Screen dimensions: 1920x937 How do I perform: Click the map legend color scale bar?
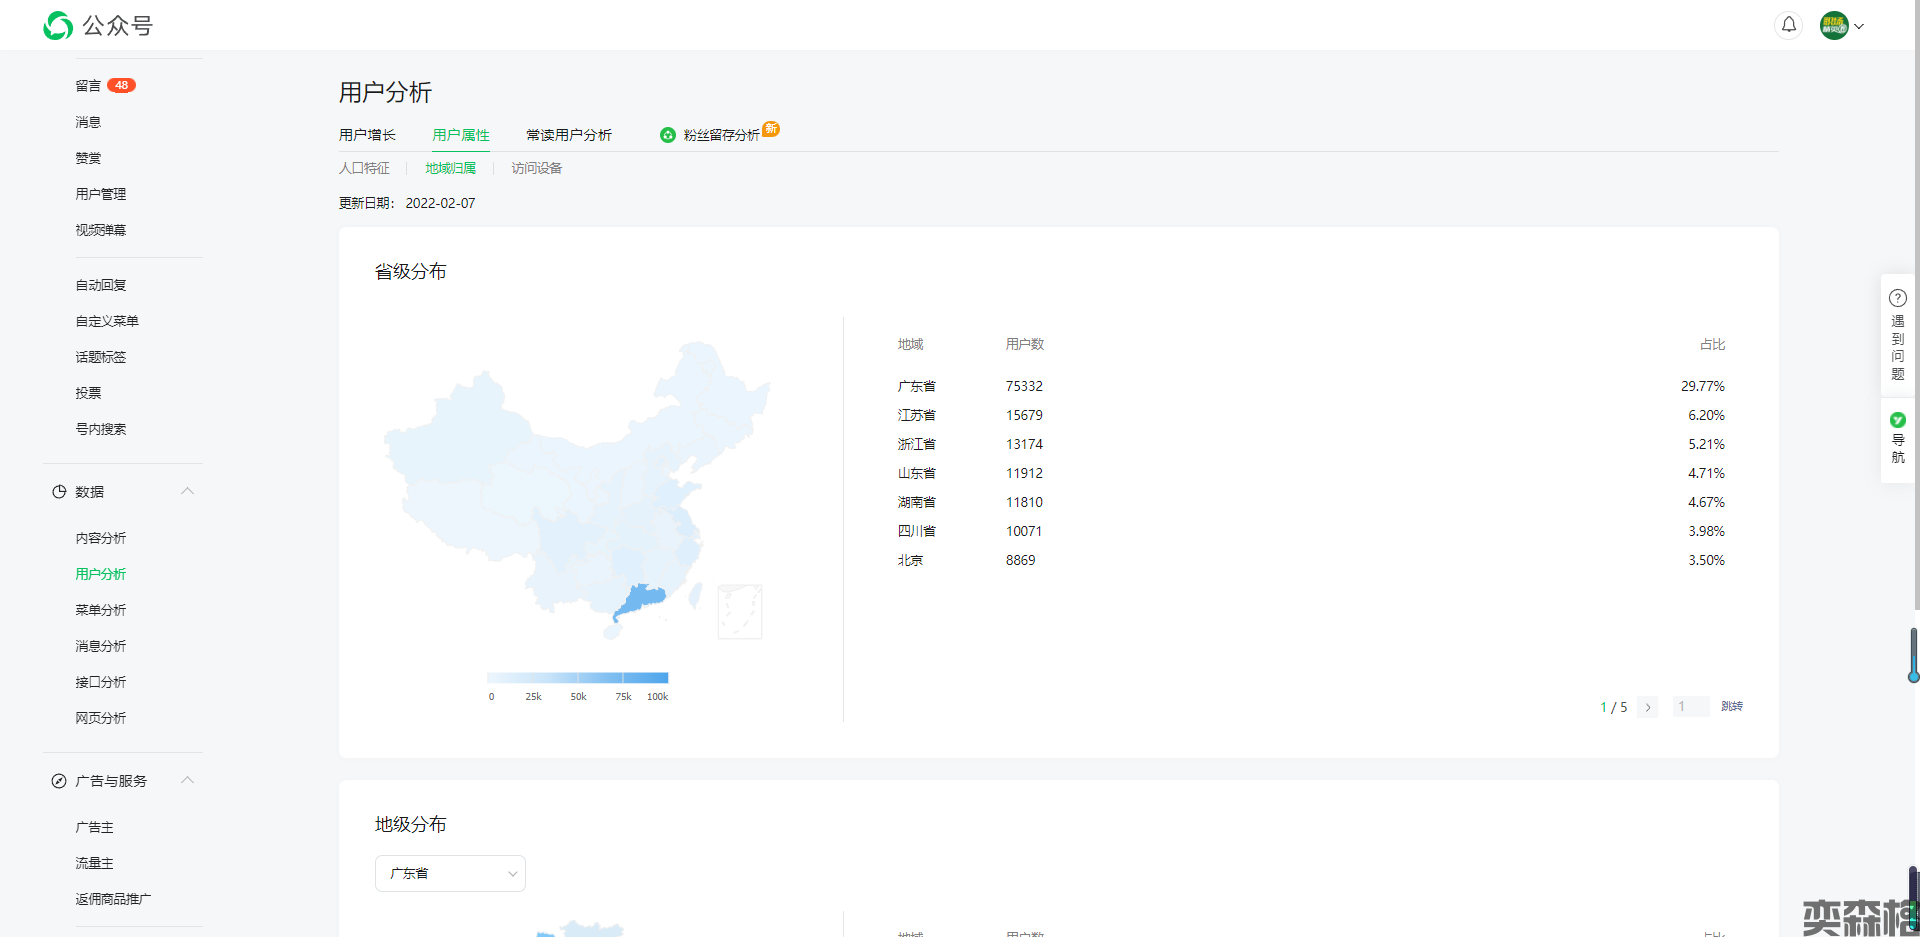click(577, 678)
